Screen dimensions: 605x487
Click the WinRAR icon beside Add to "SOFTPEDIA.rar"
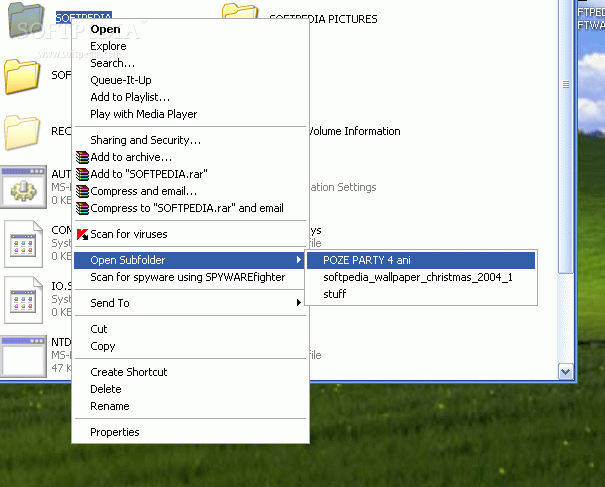(x=82, y=174)
